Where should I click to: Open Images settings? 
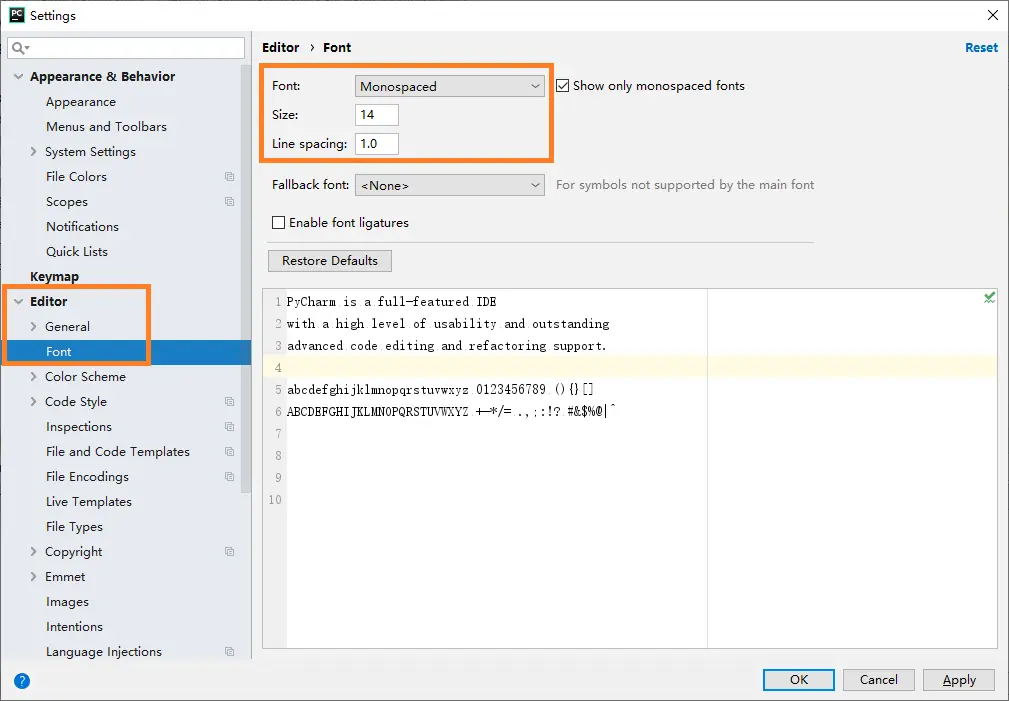click(67, 602)
